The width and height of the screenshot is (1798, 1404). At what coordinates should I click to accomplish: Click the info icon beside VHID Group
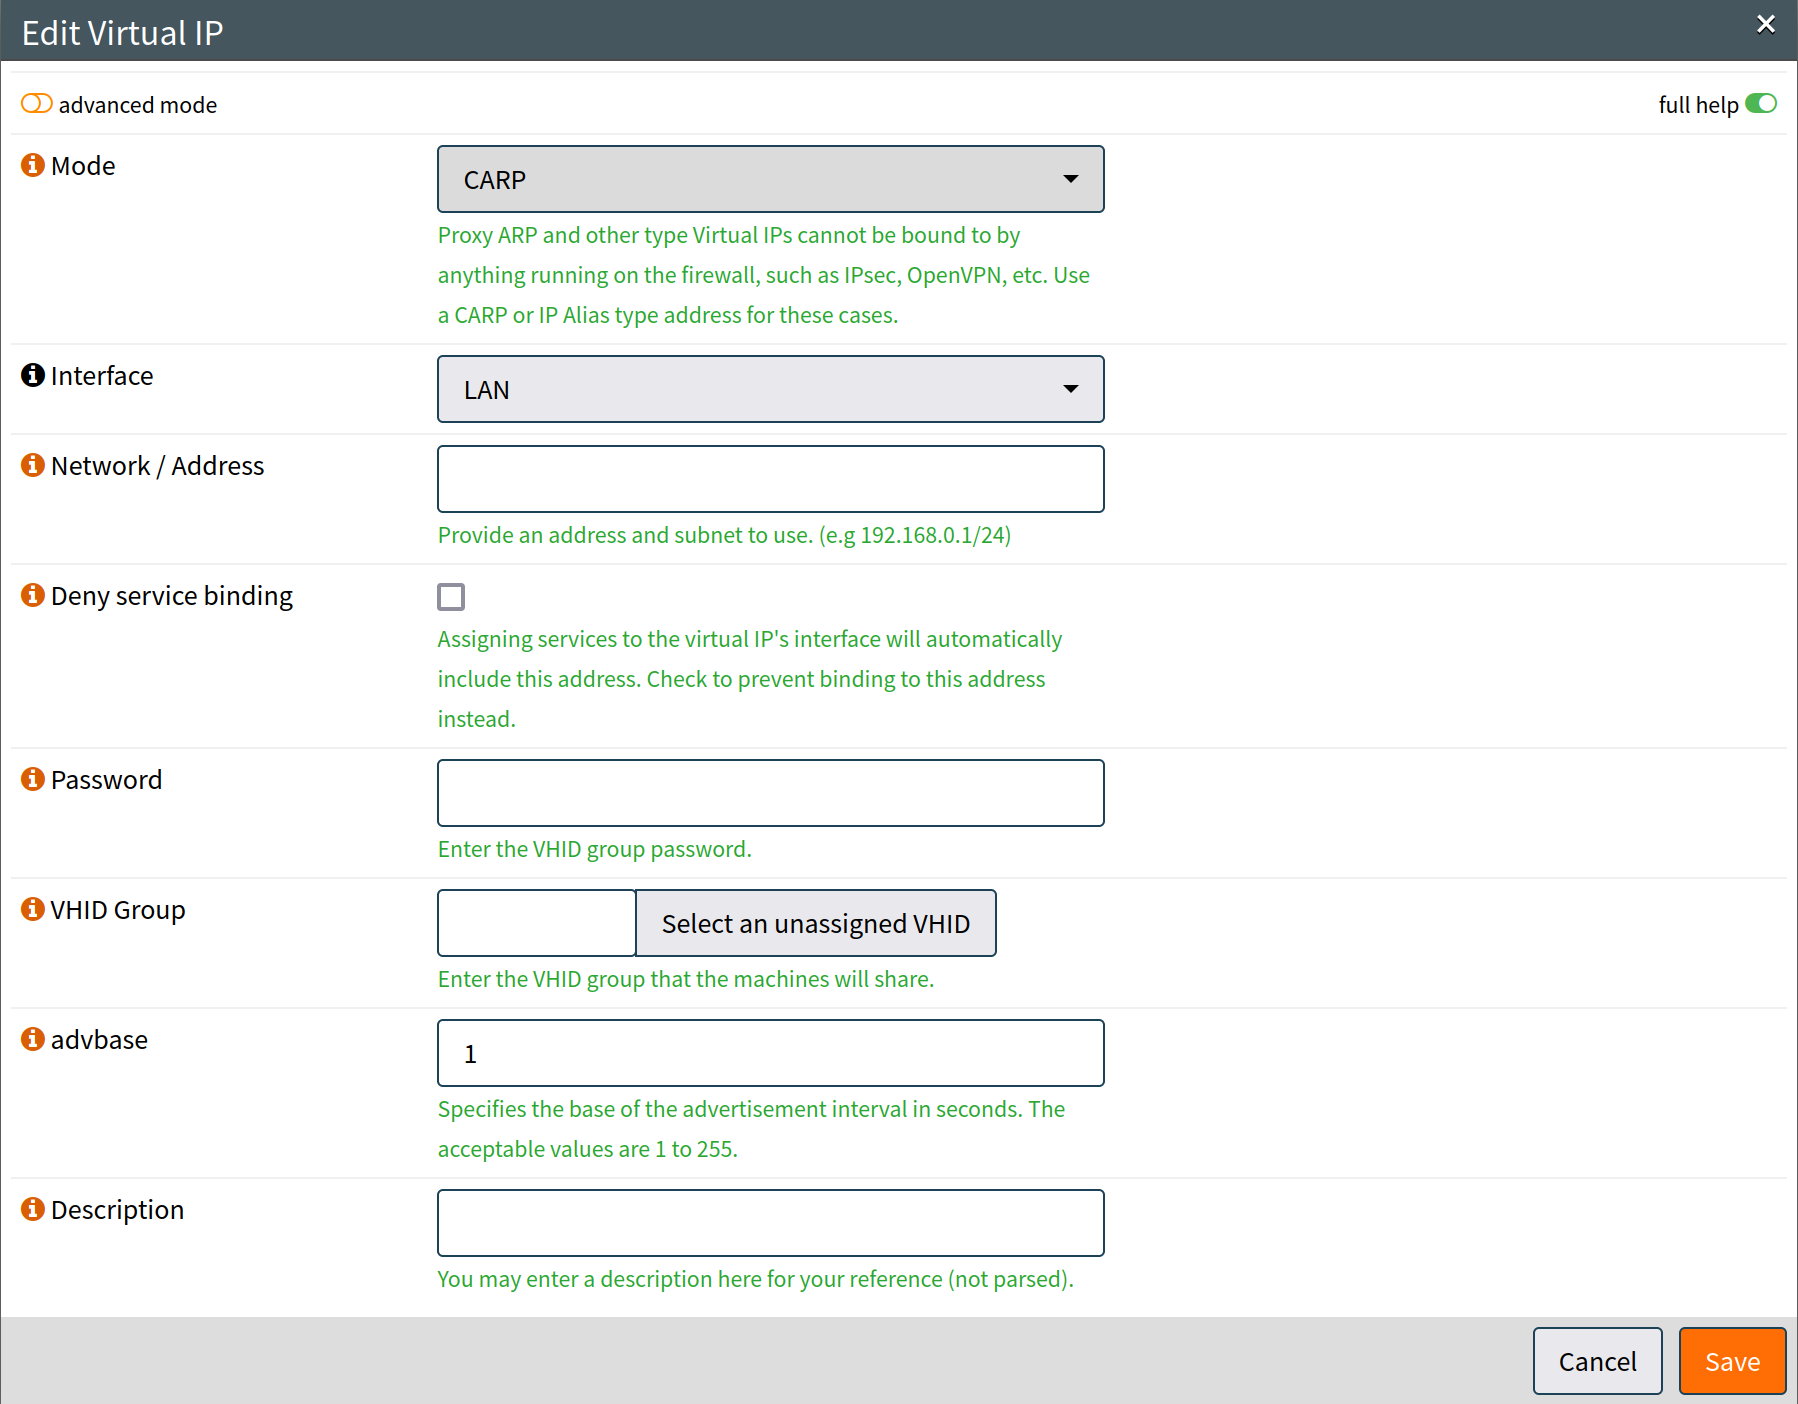point(32,909)
